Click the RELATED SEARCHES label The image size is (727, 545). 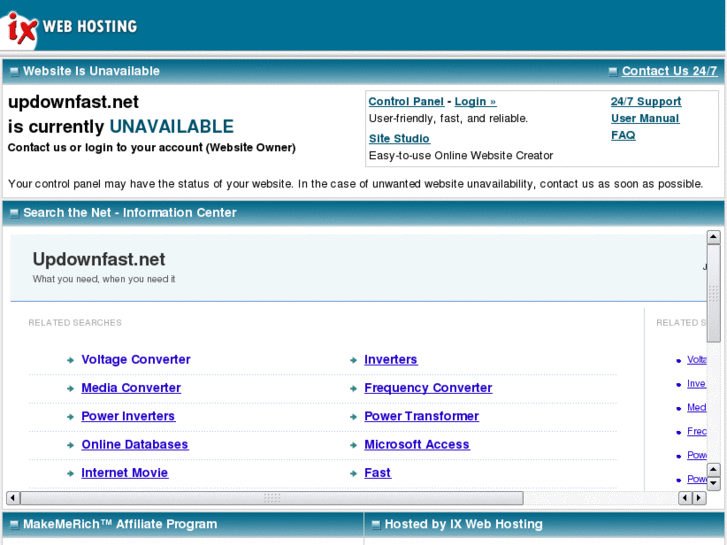coord(75,322)
